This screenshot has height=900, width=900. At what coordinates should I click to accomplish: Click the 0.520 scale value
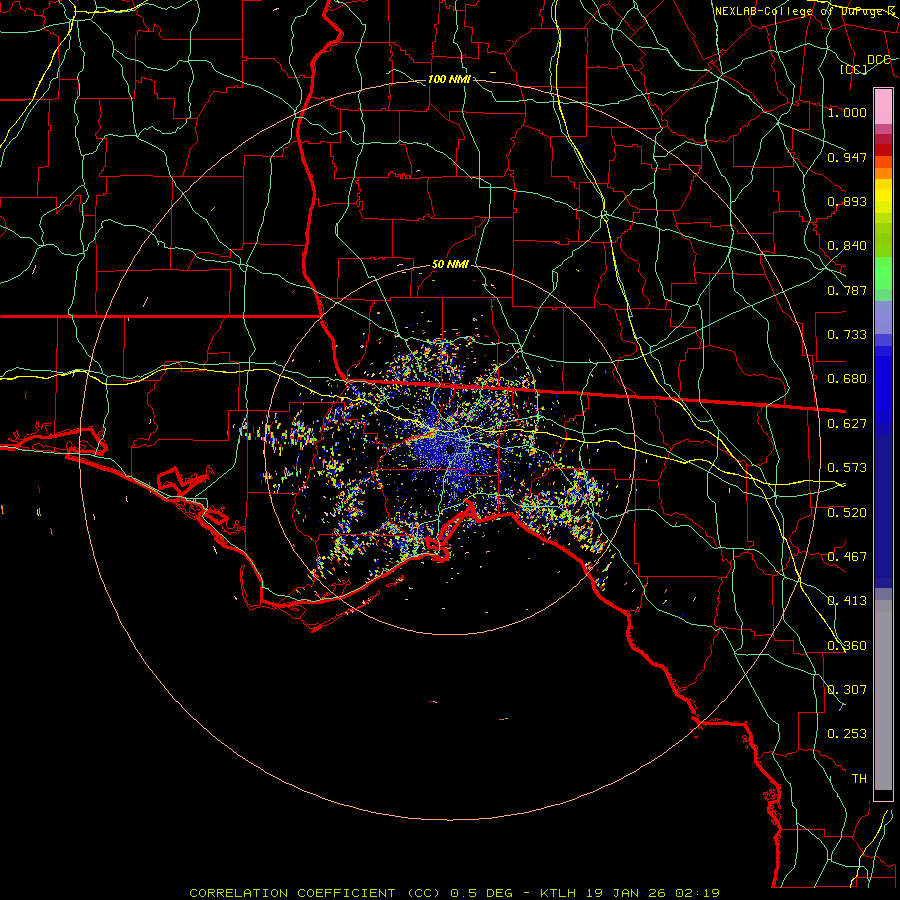tap(847, 513)
